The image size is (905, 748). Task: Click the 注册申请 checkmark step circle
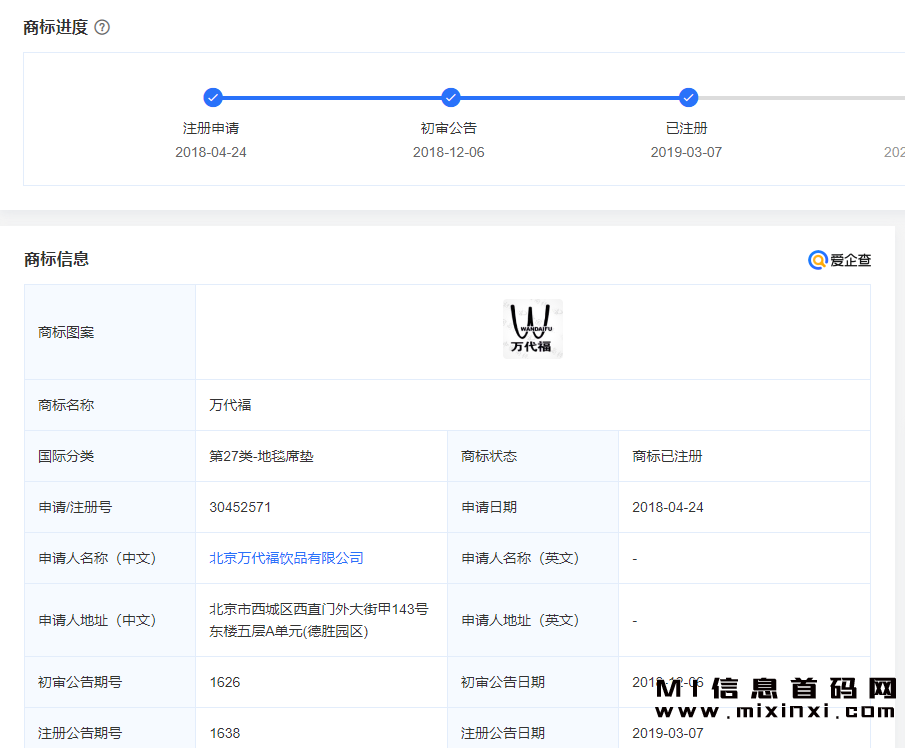[x=212, y=97]
